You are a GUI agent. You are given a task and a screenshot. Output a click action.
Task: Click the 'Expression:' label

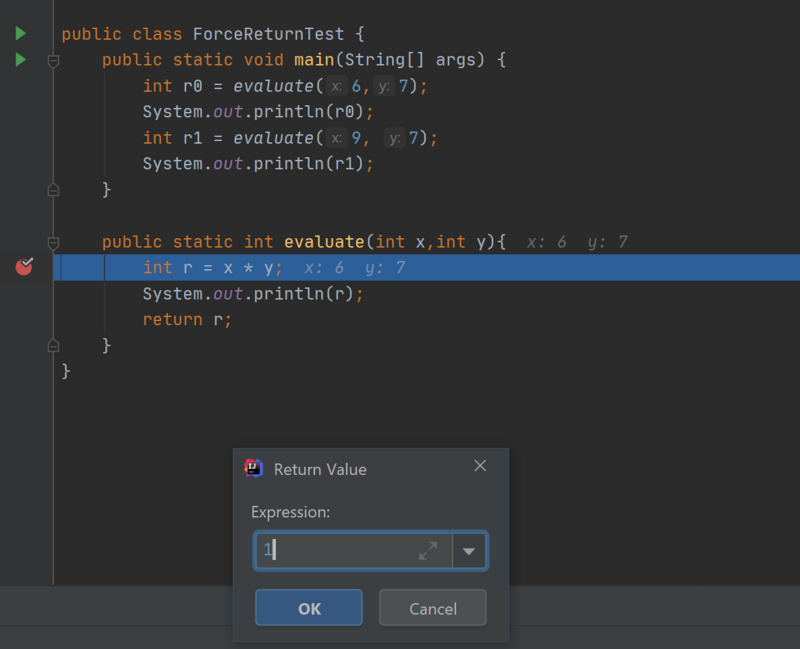[x=290, y=512]
